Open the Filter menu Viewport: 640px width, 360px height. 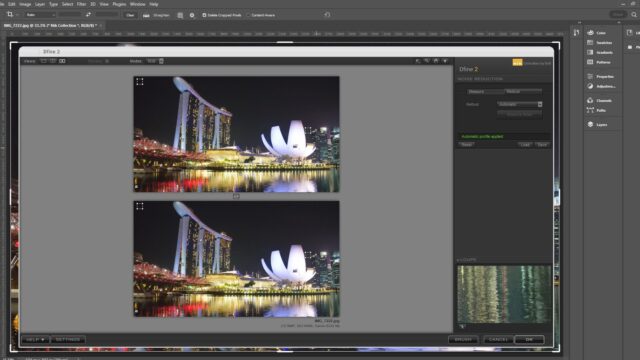82,4
